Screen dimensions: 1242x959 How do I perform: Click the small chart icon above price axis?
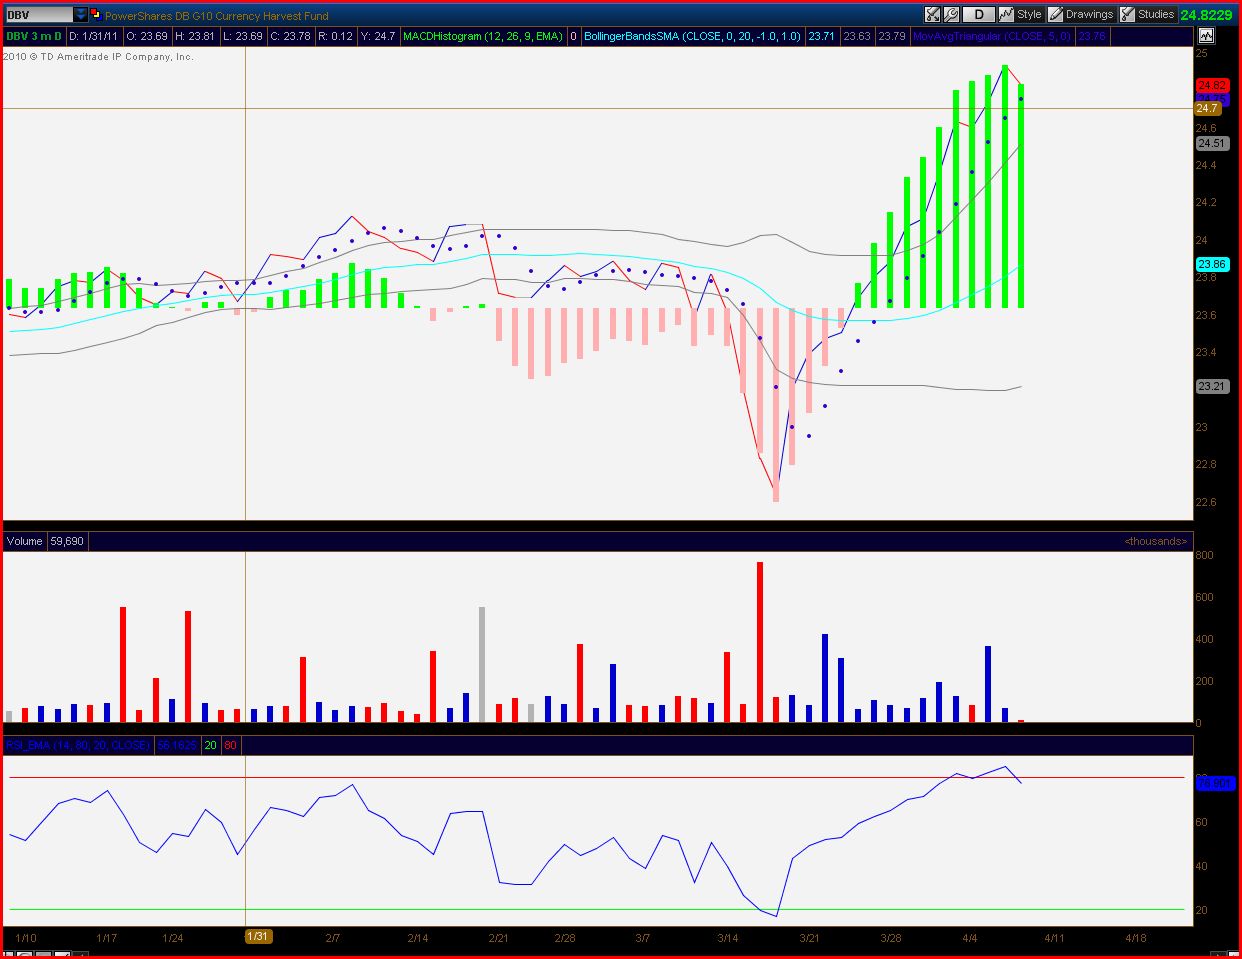1206,35
